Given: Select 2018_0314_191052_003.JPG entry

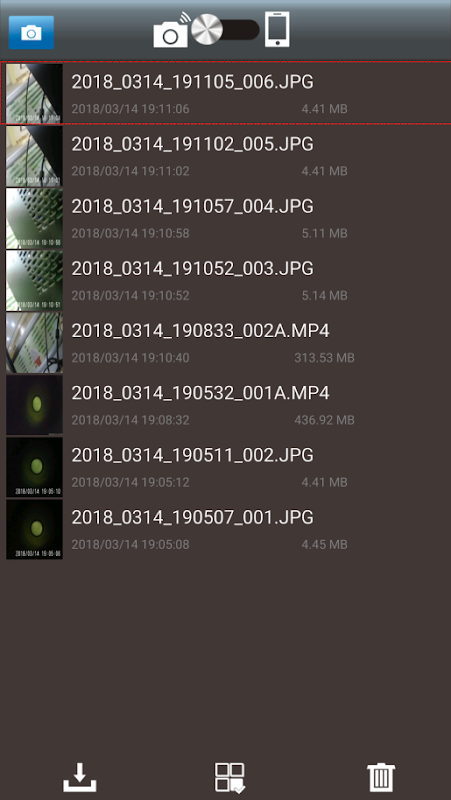Looking at the screenshot, I should (226, 280).
